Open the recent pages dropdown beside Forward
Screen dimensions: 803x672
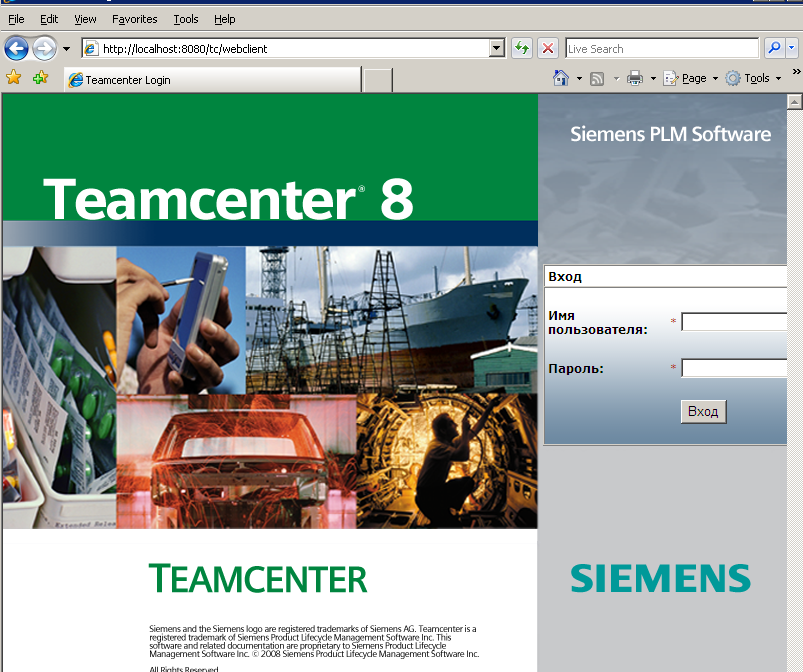coord(67,49)
